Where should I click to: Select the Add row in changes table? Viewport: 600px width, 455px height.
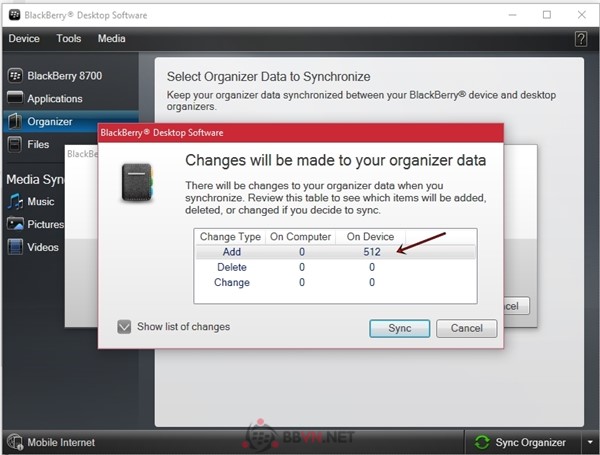(x=335, y=252)
